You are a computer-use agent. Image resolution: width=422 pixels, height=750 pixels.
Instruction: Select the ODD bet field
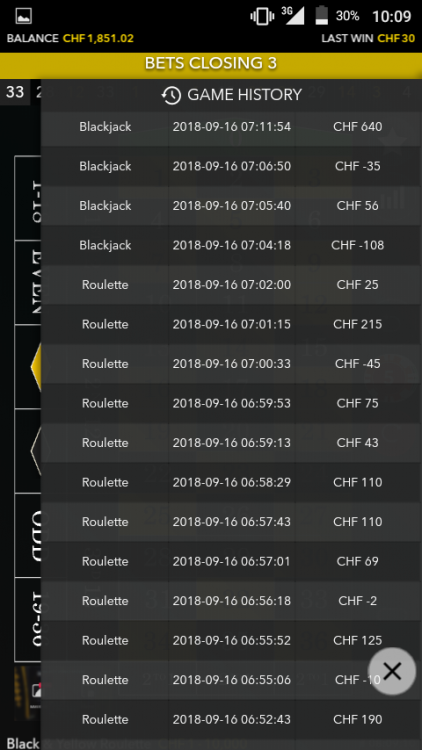pyautogui.click(x=28, y=535)
